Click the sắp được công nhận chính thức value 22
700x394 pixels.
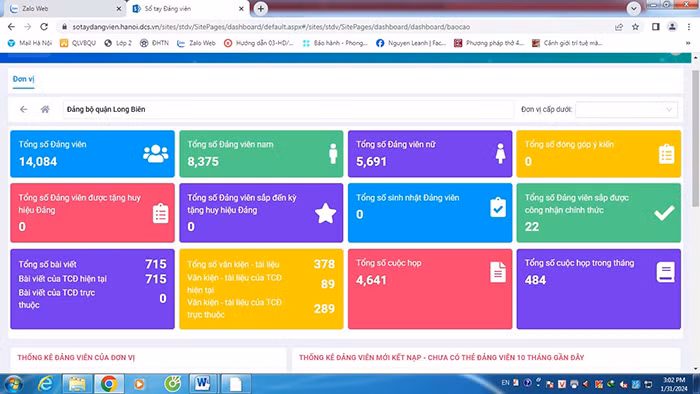point(532,227)
